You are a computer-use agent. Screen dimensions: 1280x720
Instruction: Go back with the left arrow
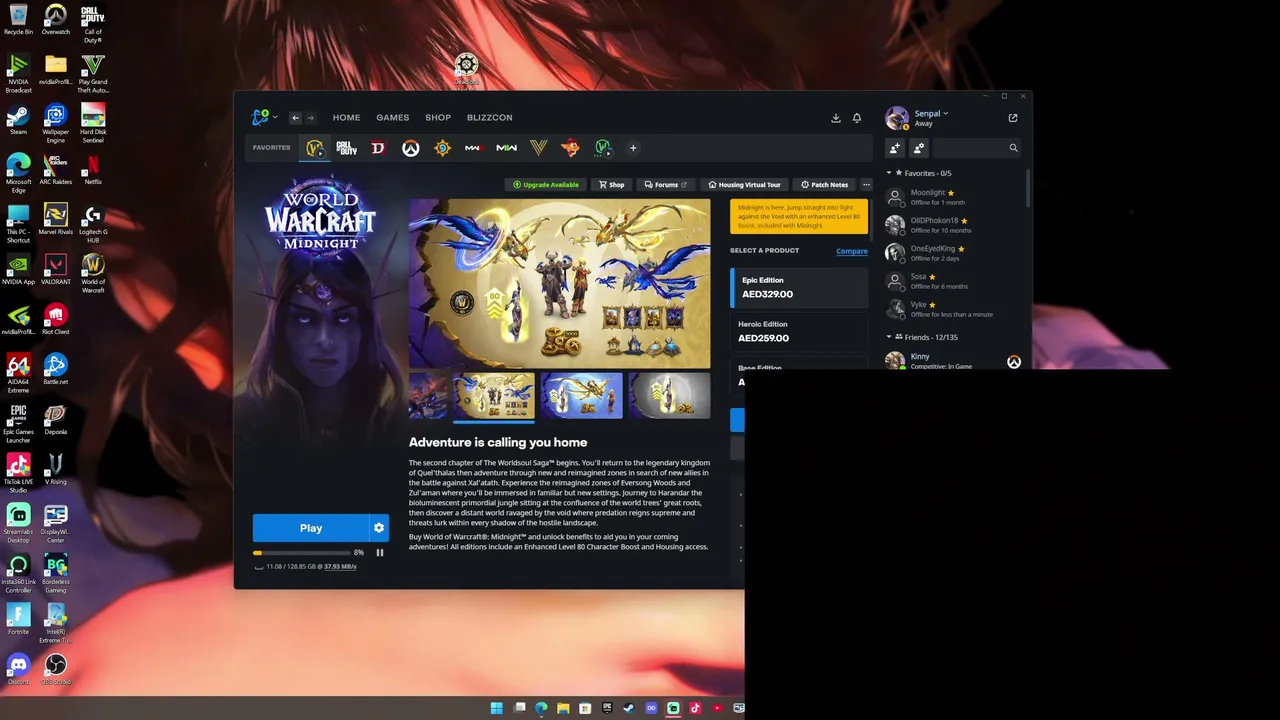[x=295, y=118]
